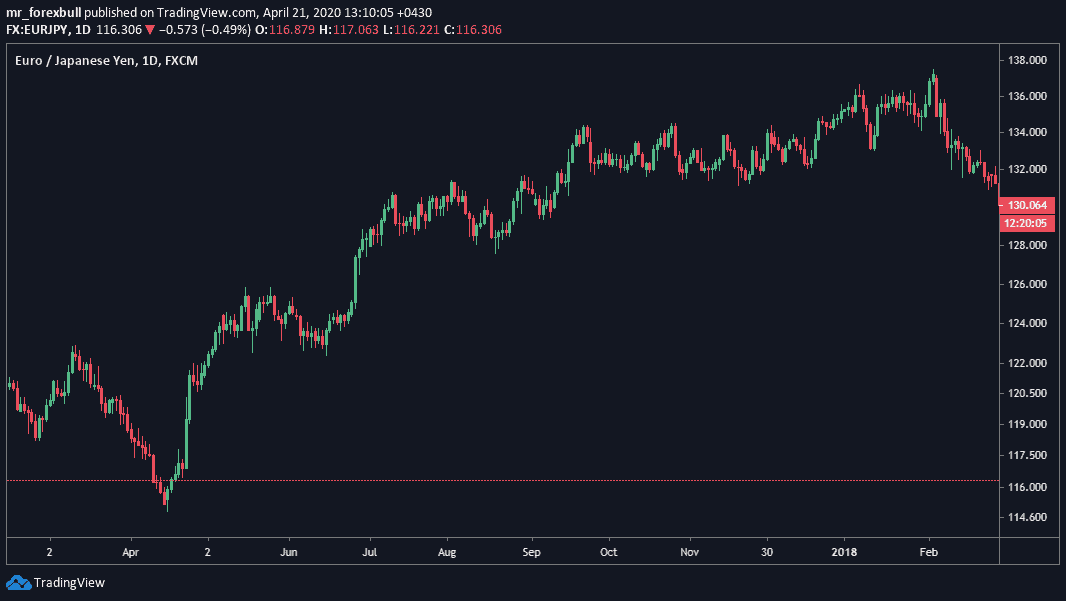The width and height of the screenshot is (1066, 601).
Task: Open the mr_forexbull author name
Action: pos(44,13)
